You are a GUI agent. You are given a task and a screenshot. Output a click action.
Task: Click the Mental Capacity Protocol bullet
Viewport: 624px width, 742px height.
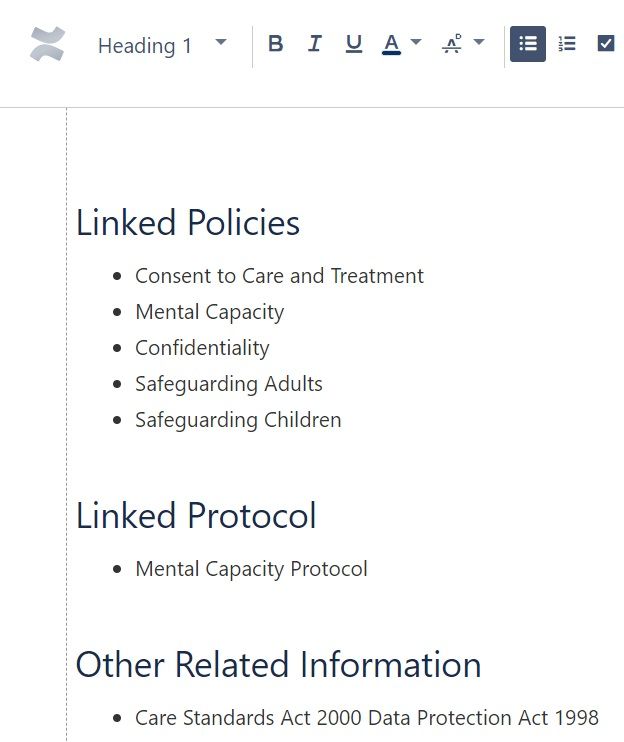251,569
